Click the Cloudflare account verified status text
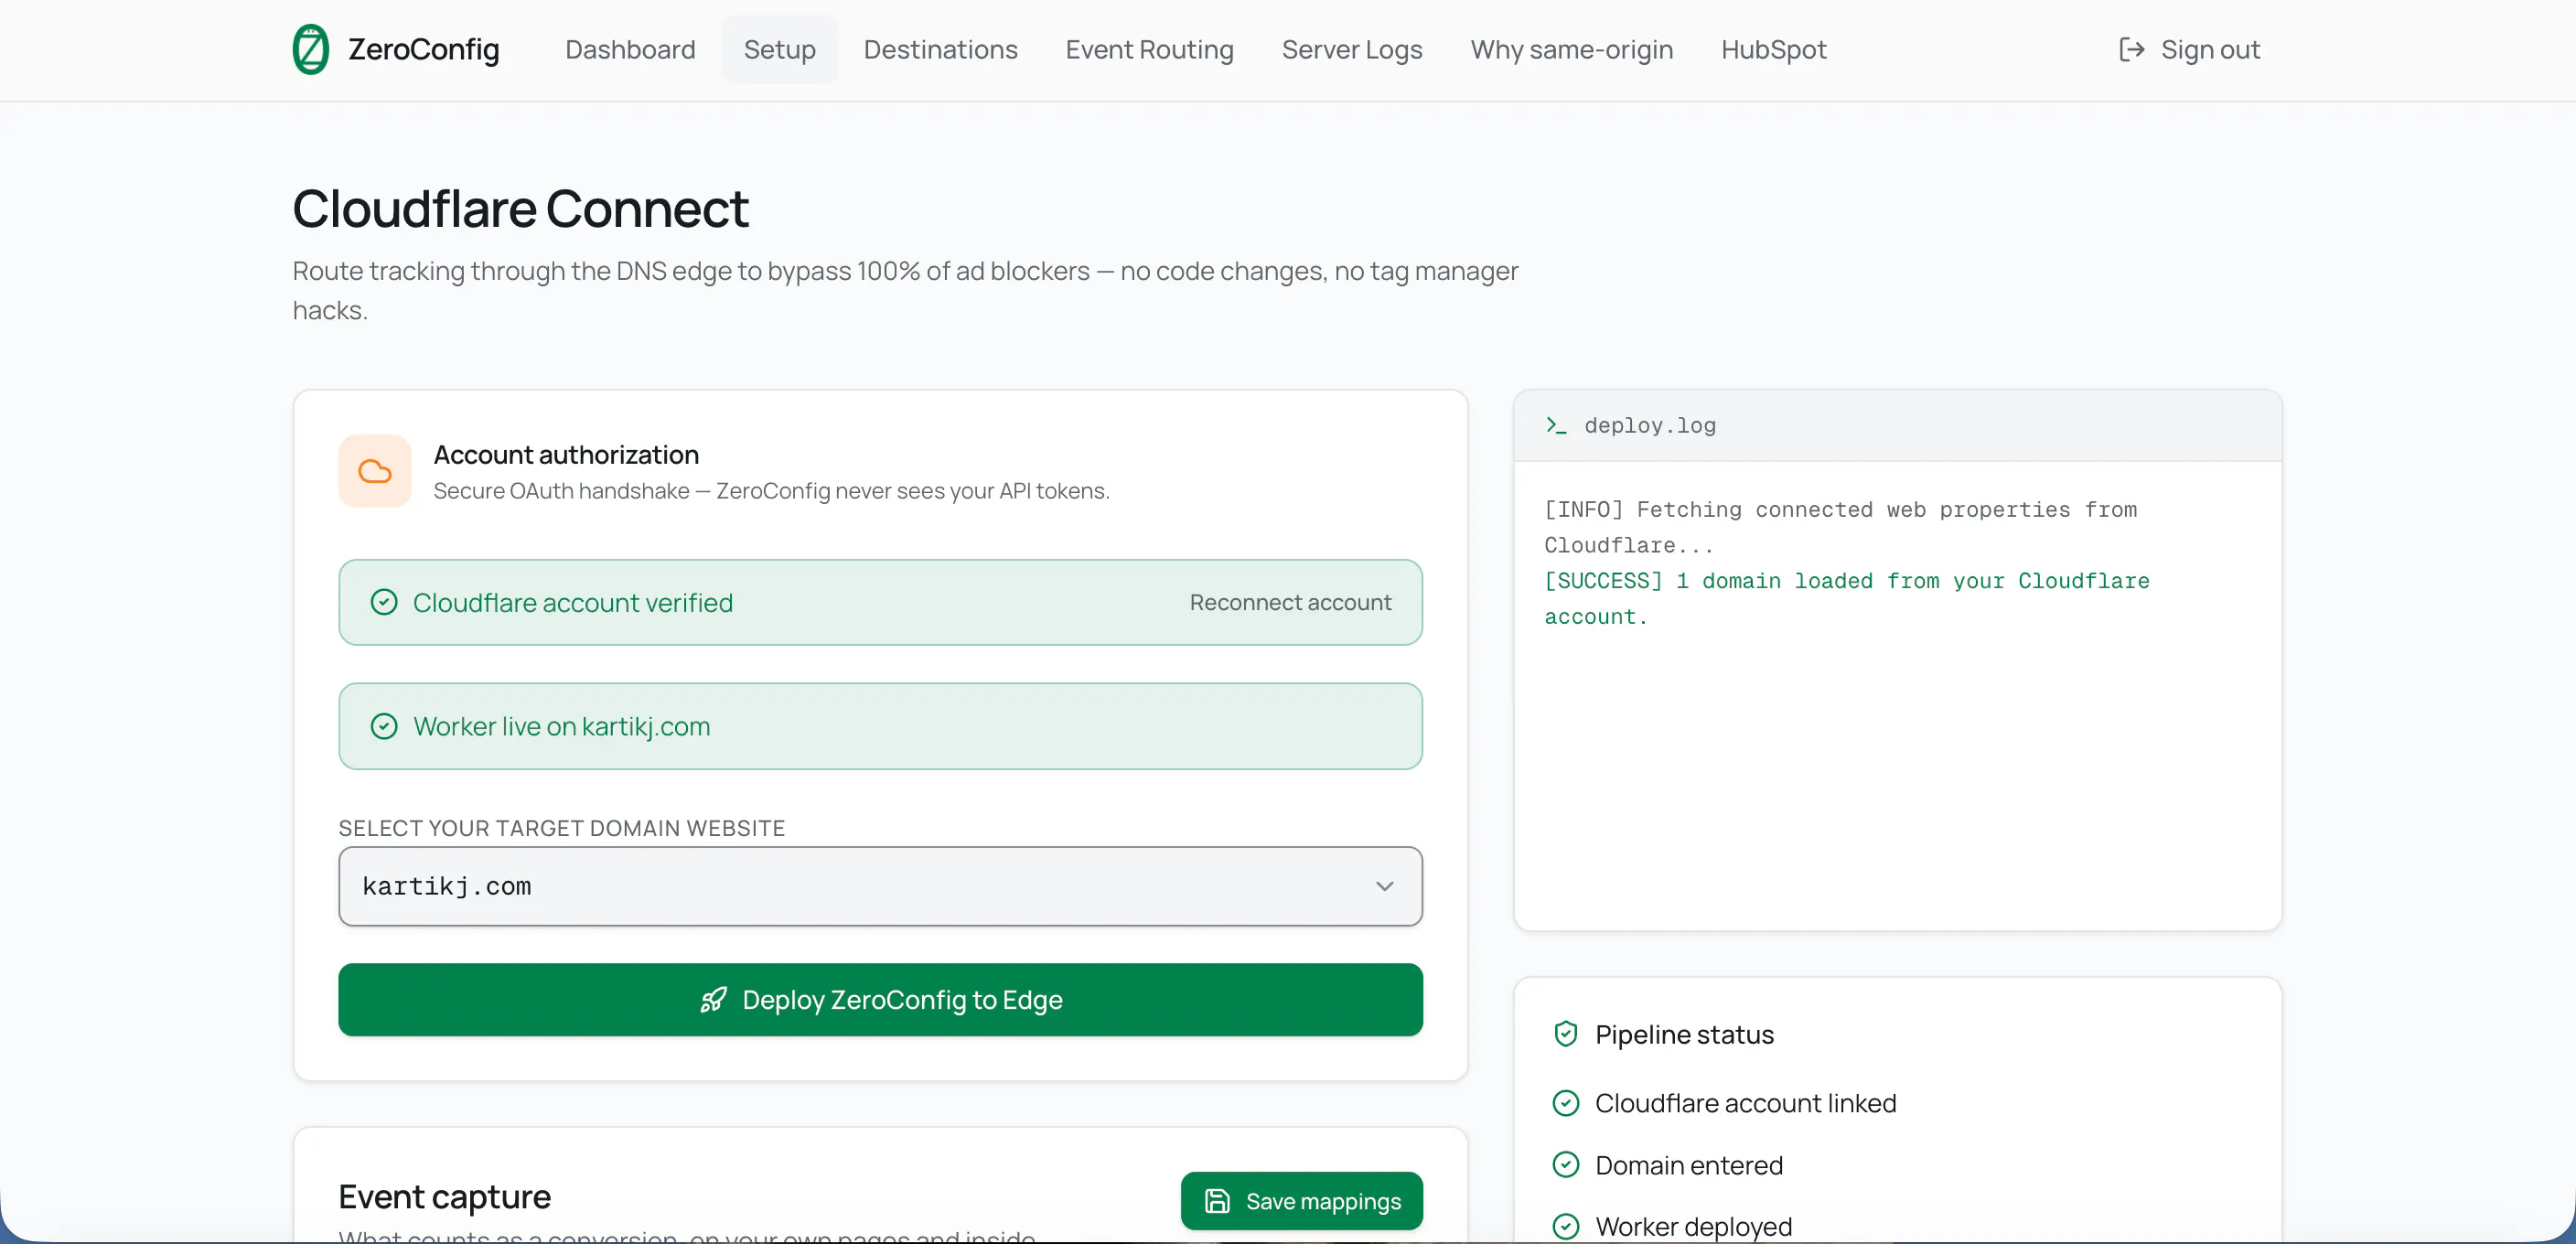 point(573,602)
